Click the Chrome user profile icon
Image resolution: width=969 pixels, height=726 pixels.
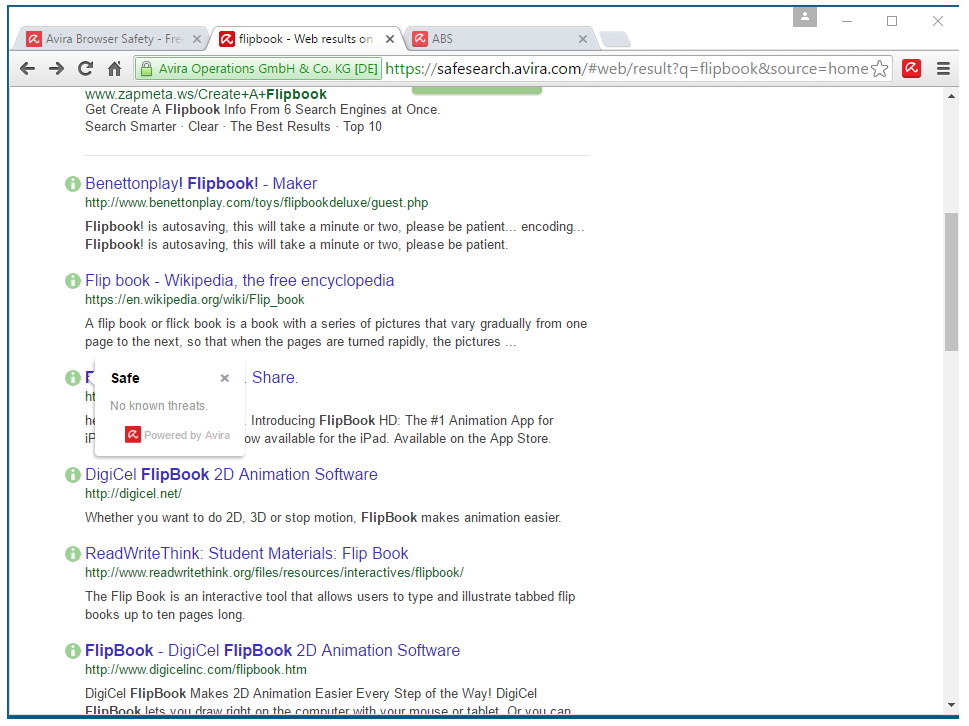pos(805,17)
